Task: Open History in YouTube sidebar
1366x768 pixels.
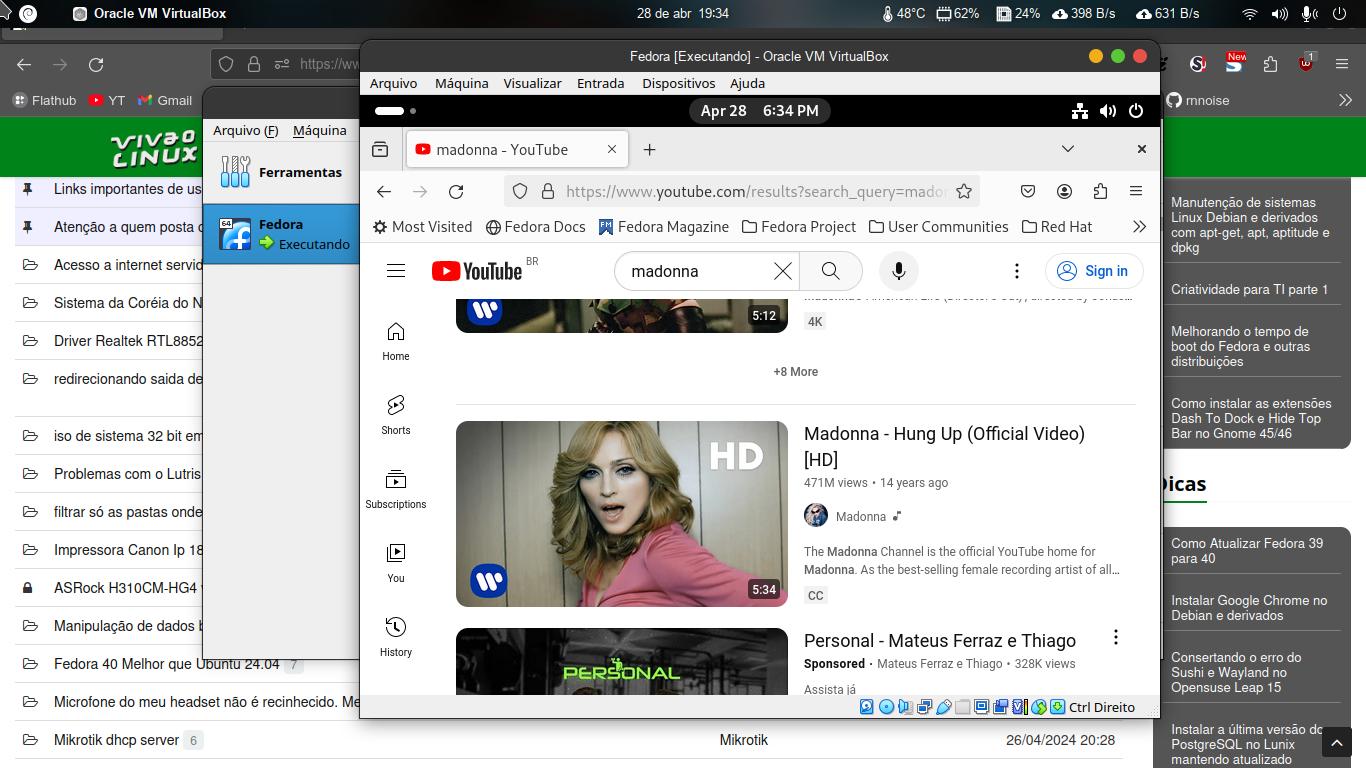Action: click(x=396, y=637)
